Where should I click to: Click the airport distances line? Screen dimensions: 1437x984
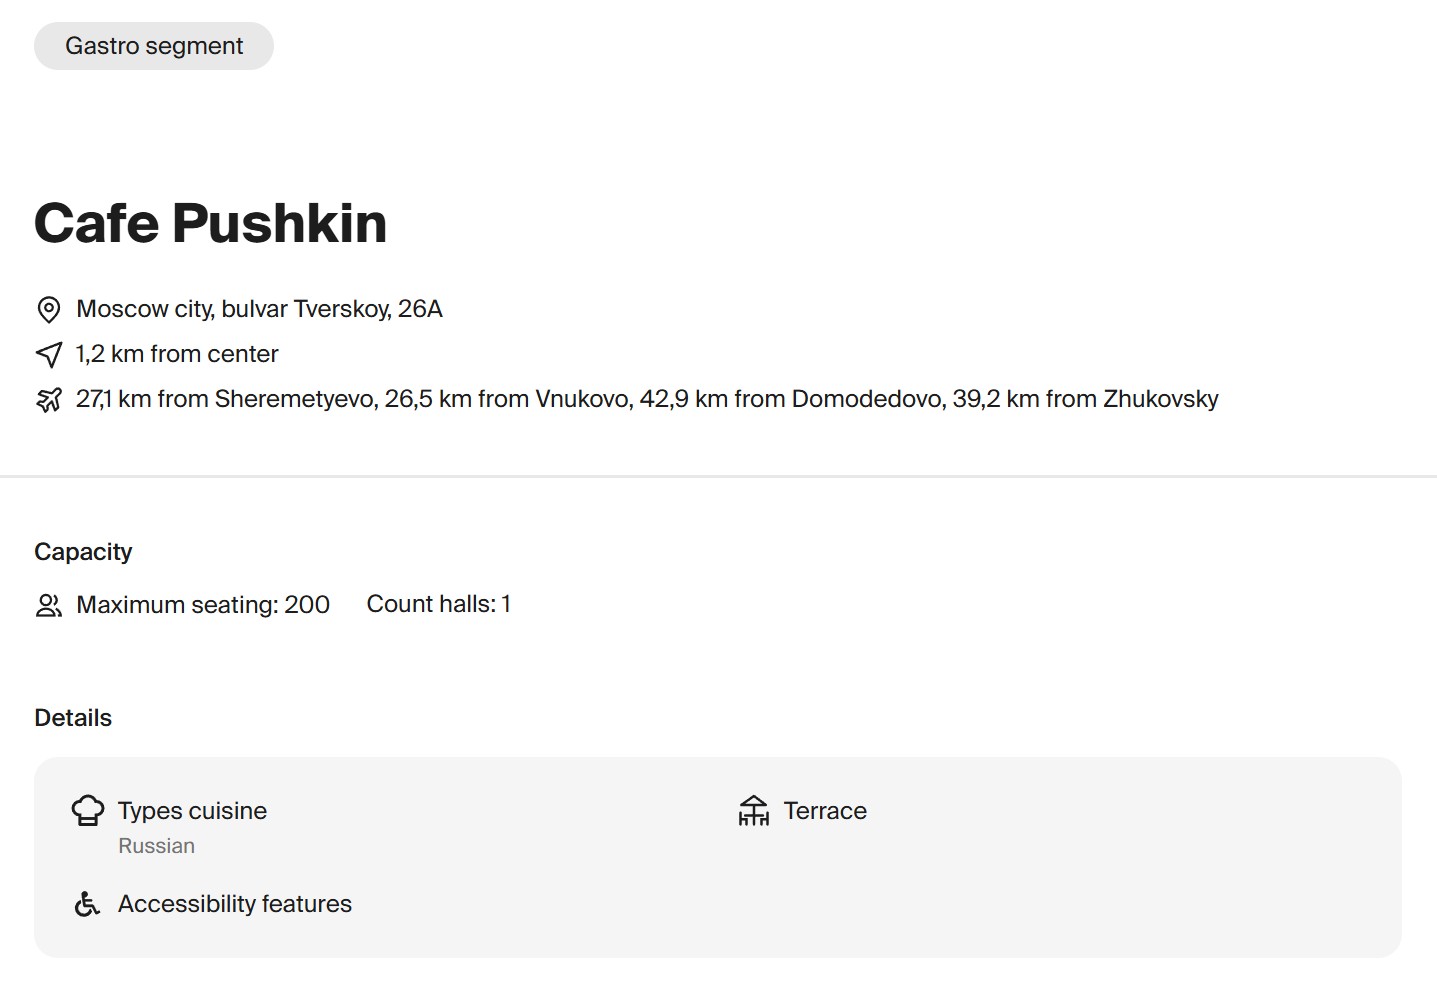[x=647, y=399]
